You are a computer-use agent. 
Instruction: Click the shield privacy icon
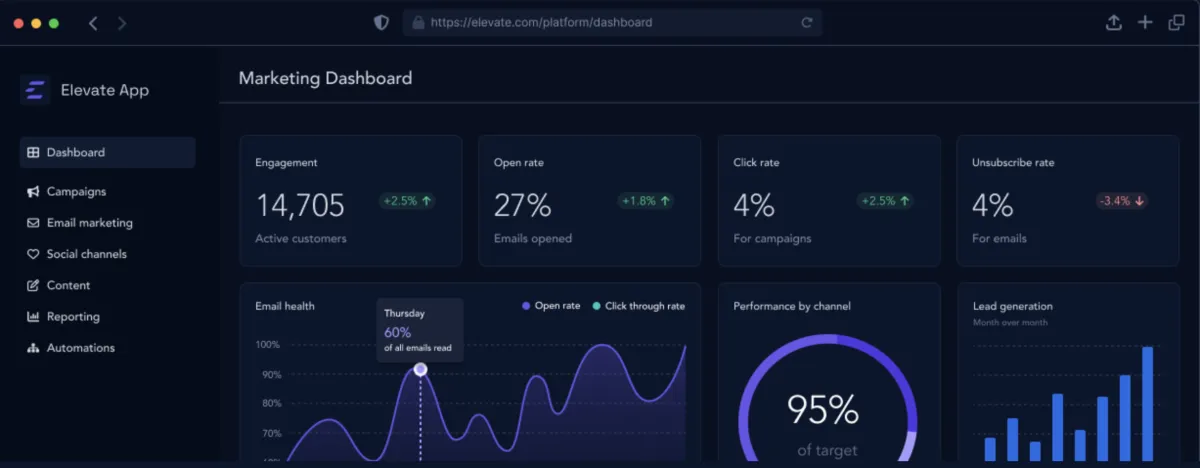tap(381, 22)
